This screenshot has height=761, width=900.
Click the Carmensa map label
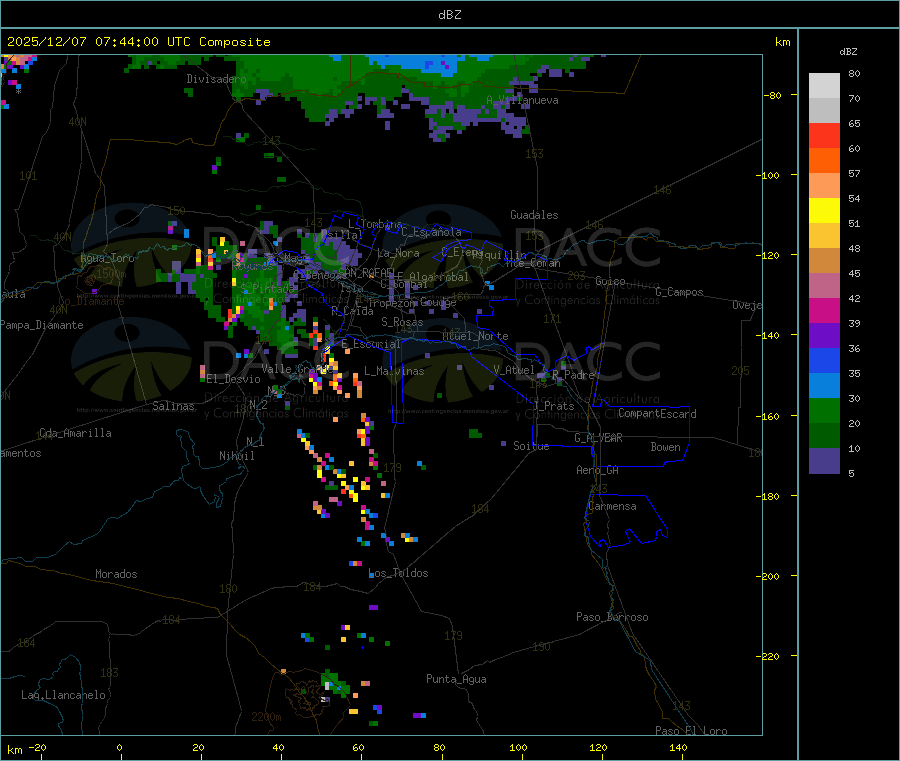click(612, 507)
